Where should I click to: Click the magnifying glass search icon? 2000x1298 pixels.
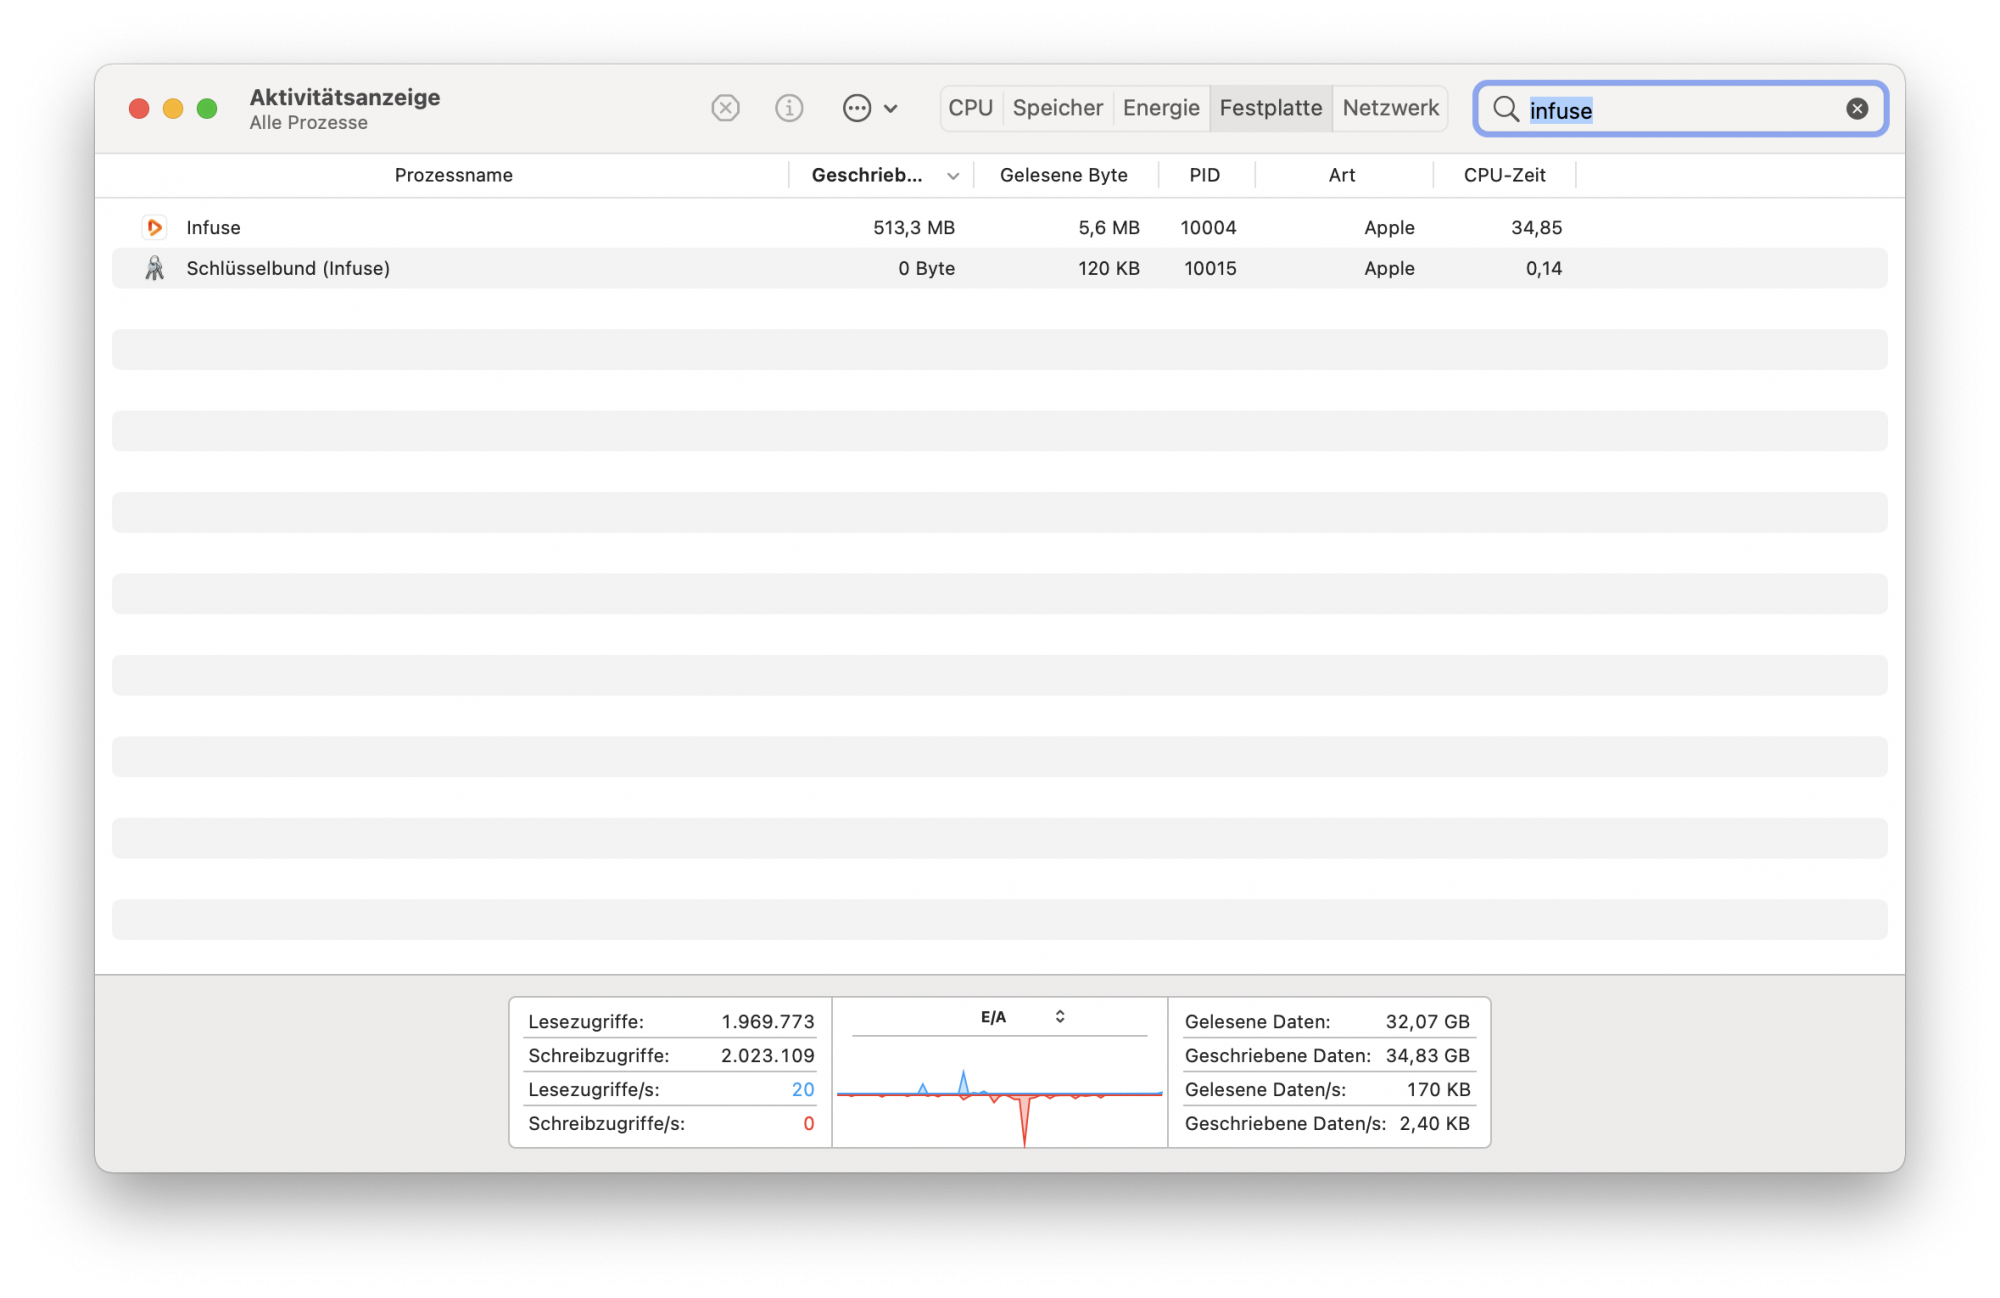click(1505, 109)
